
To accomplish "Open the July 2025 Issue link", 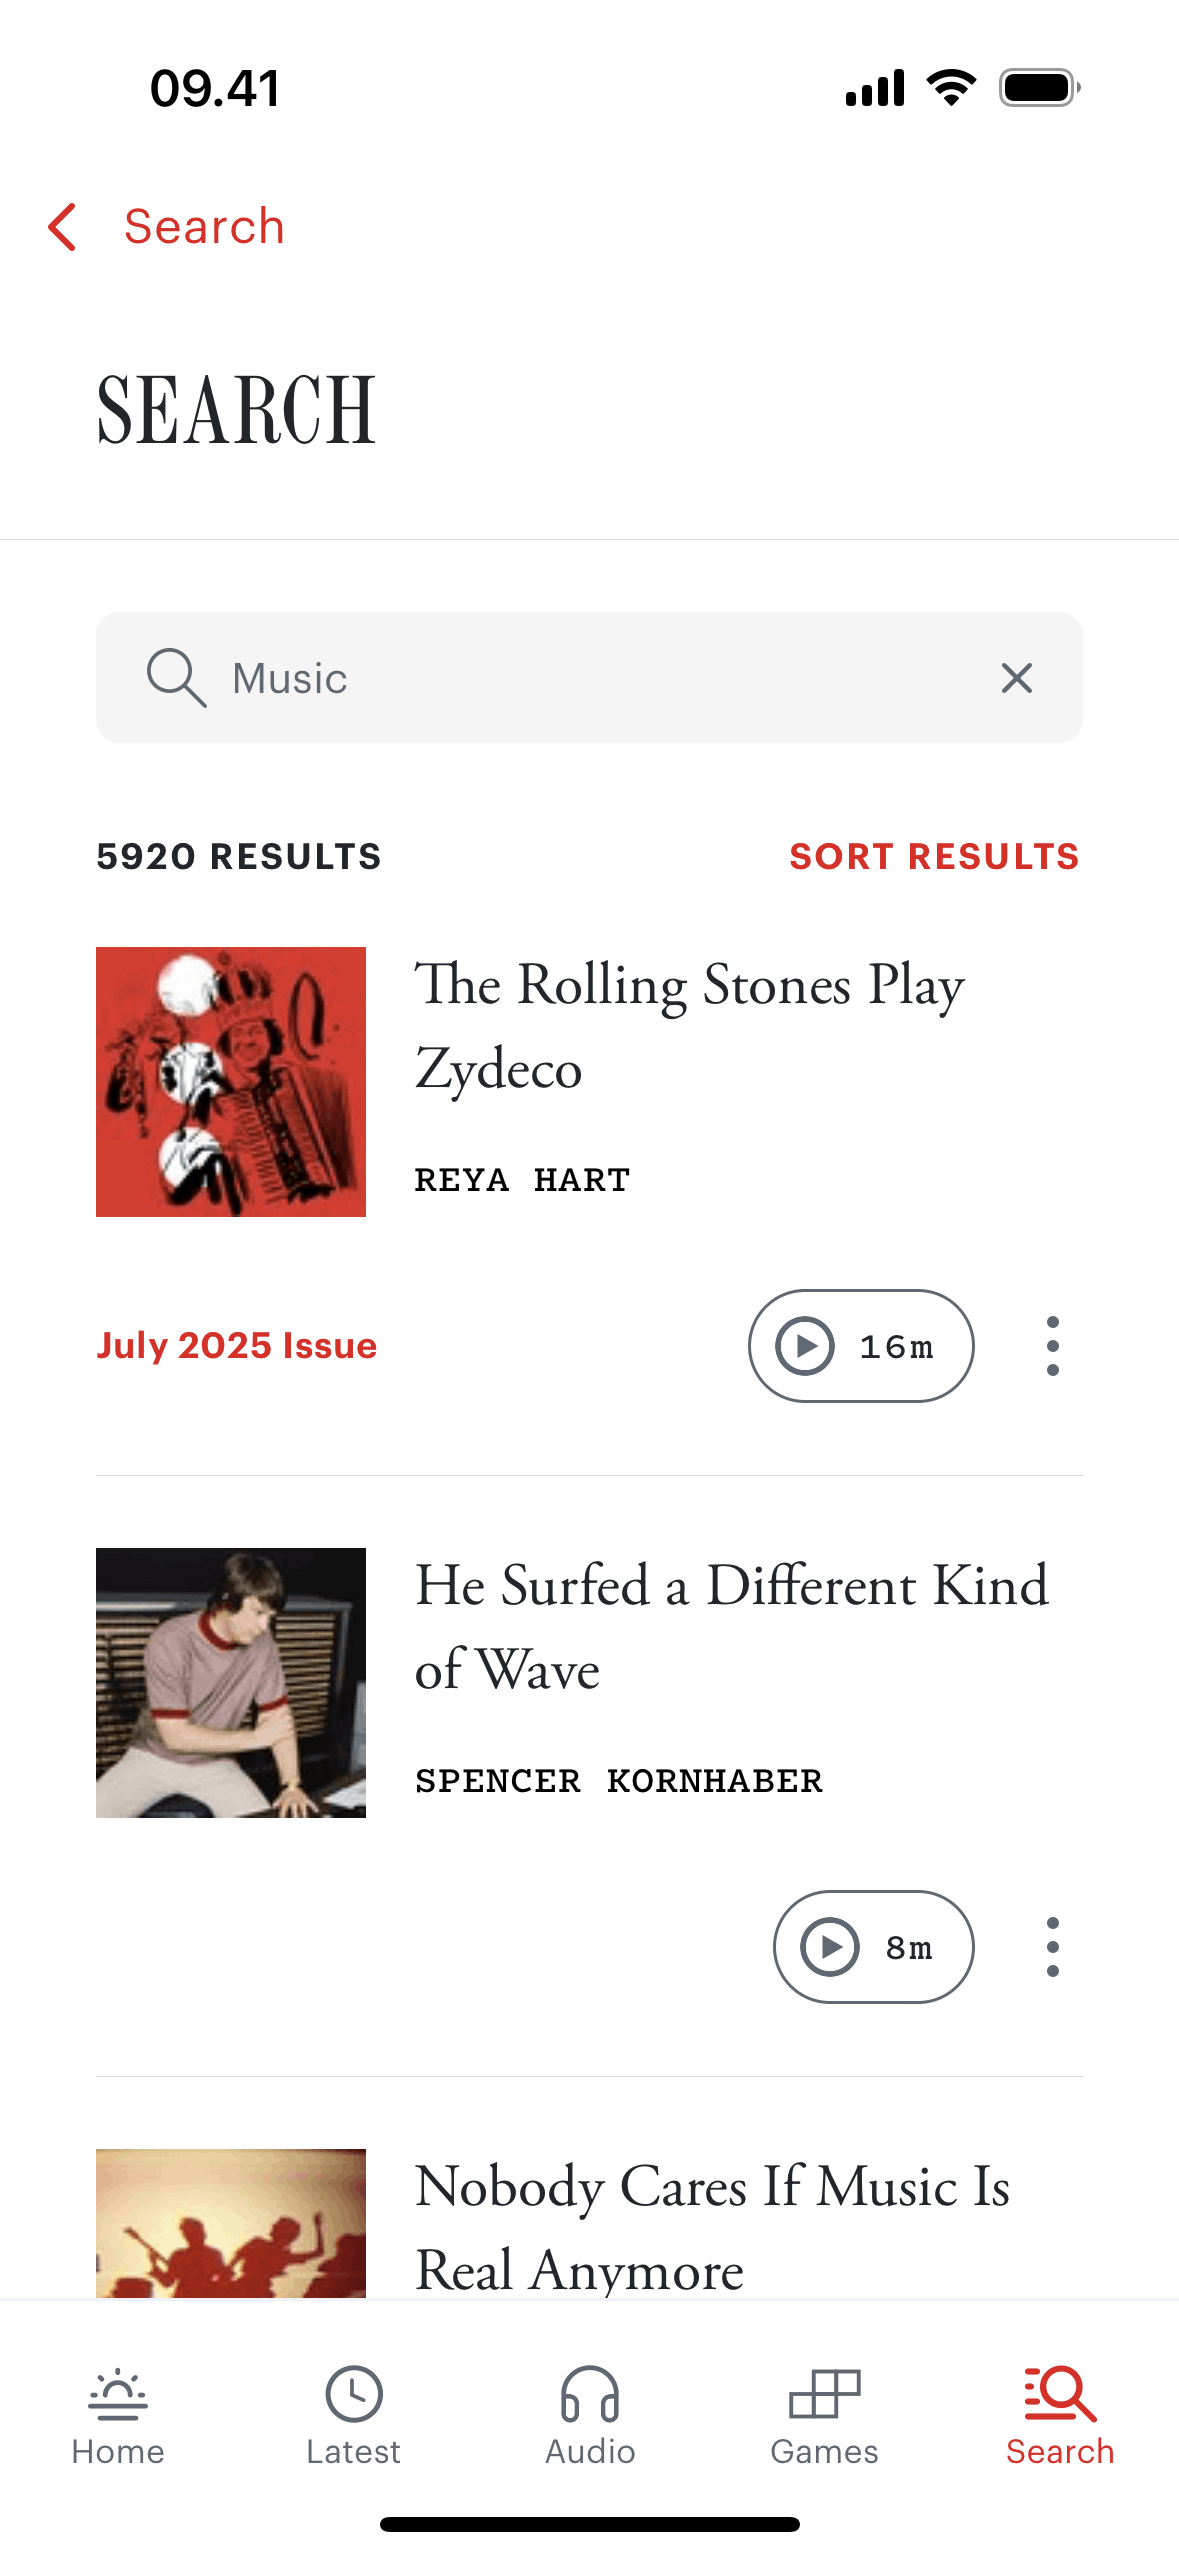I will pos(237,1346).
